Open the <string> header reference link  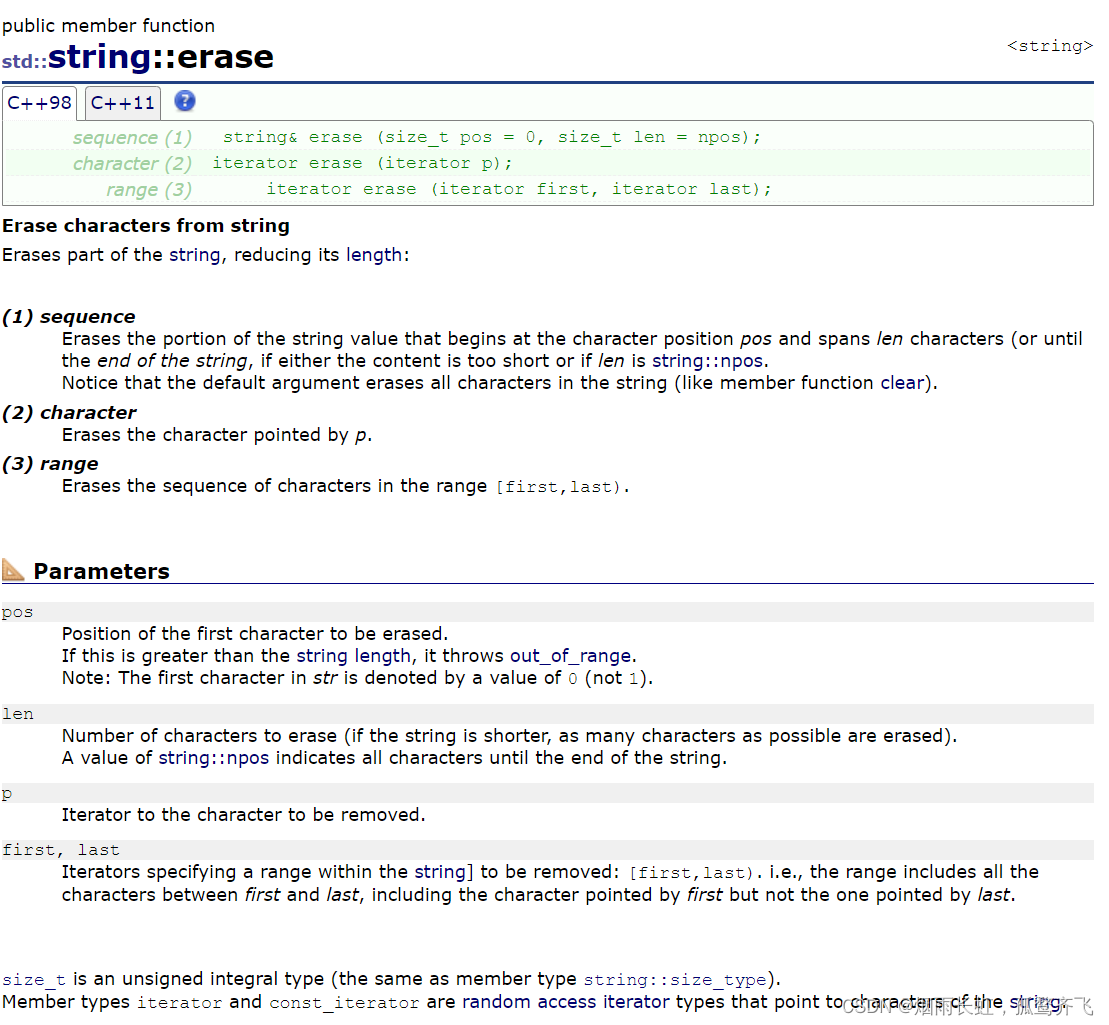click(x=1049, y=45)
